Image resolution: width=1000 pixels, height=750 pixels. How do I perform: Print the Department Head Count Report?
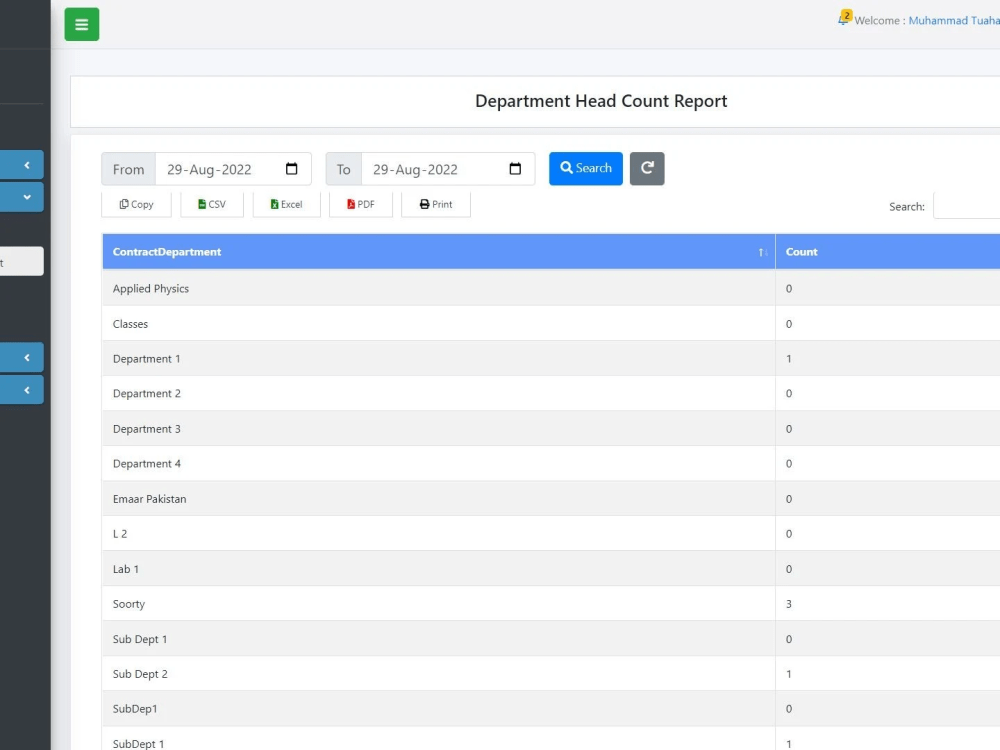pos(435,204)
